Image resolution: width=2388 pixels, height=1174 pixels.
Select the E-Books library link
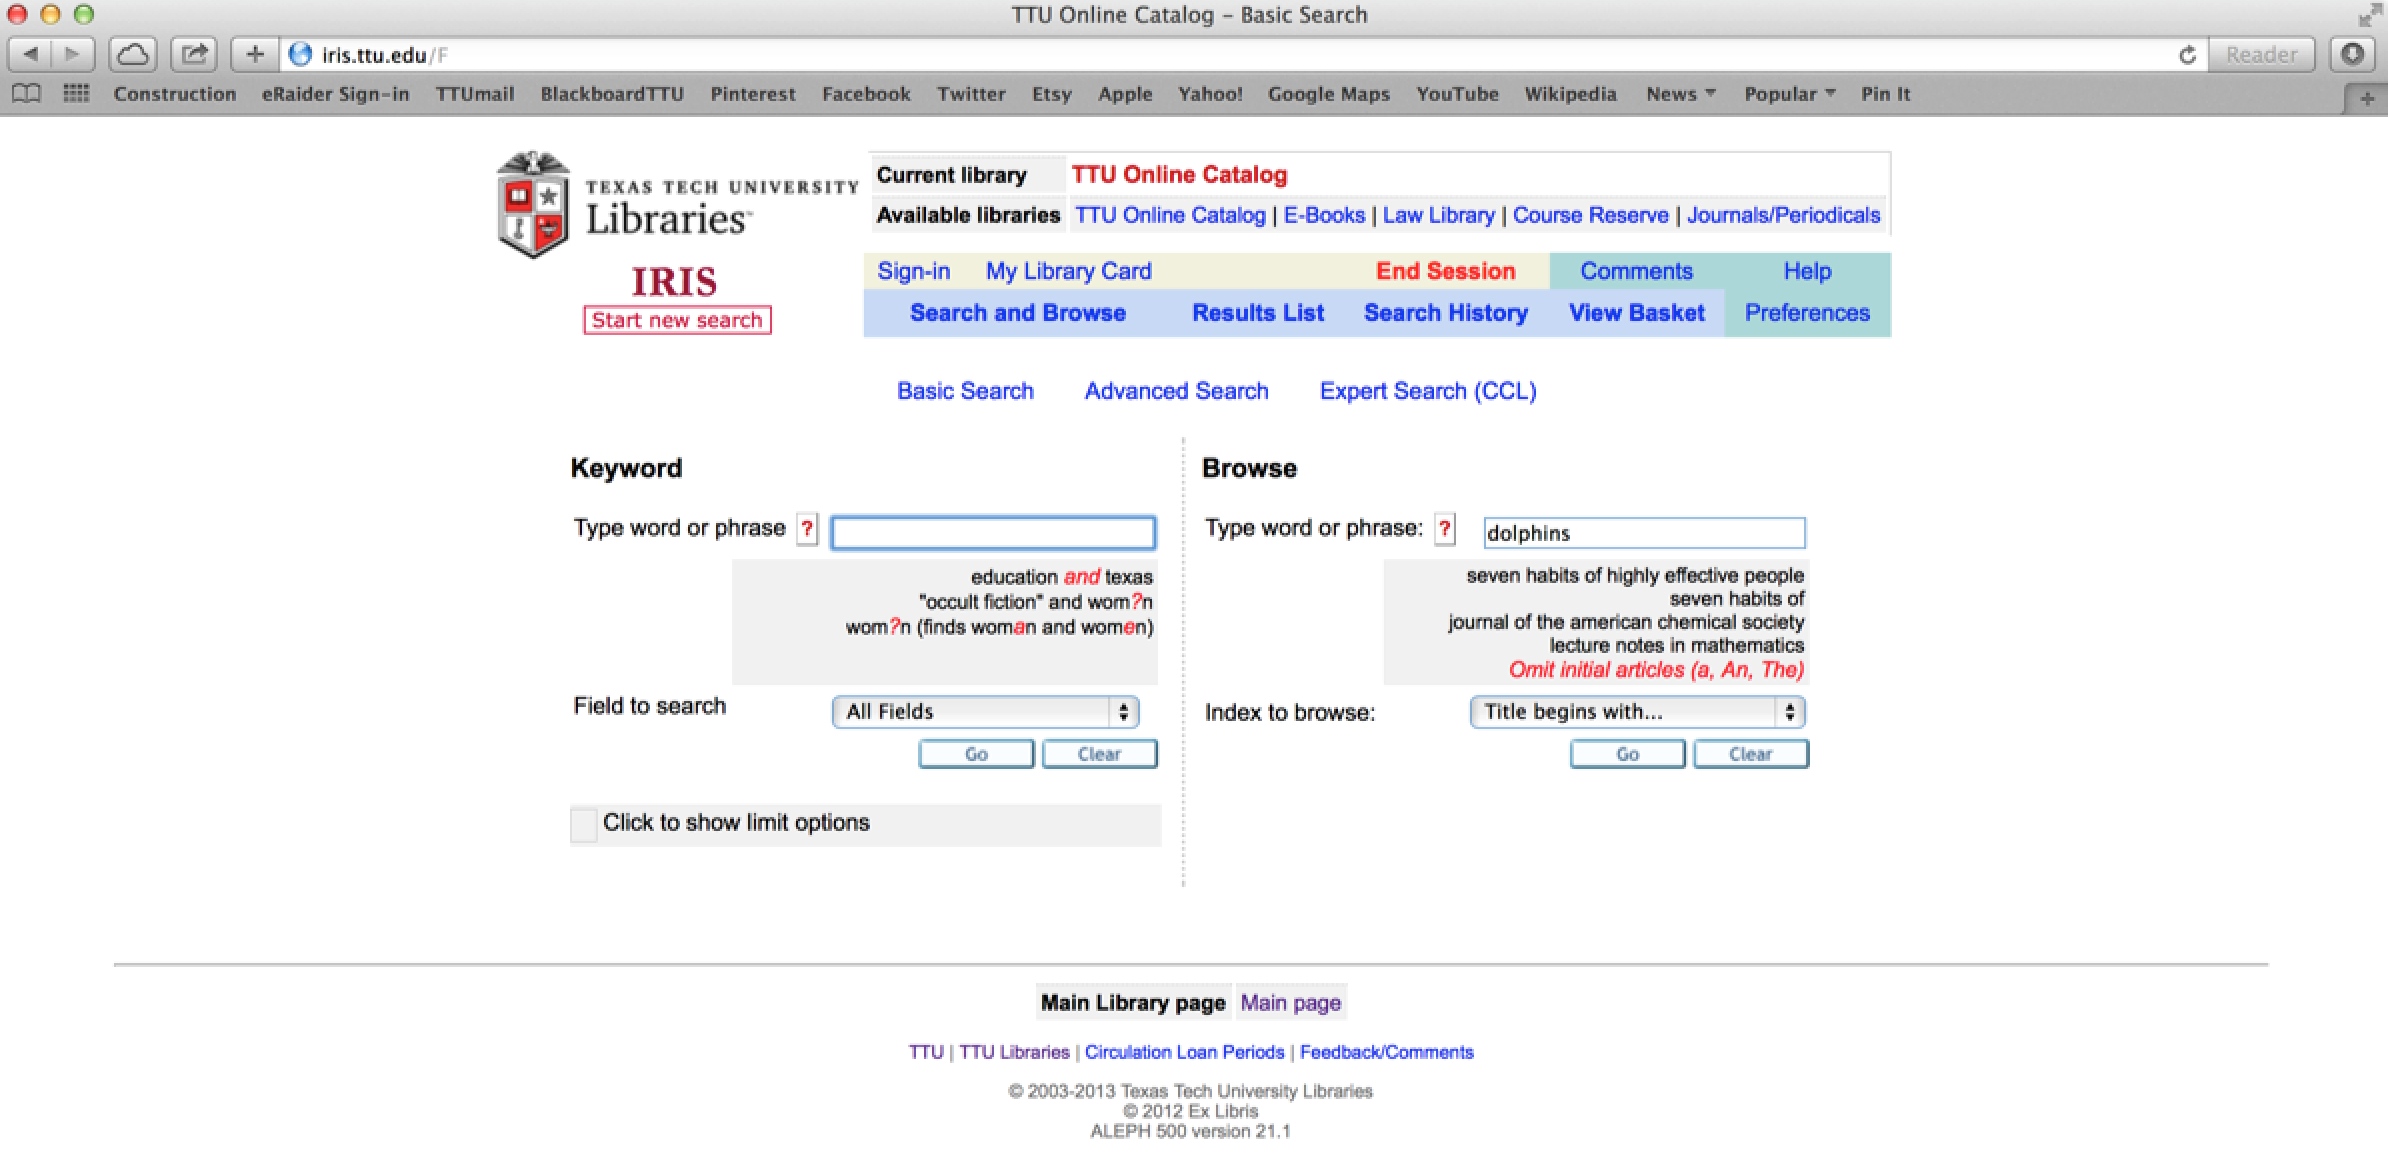(1324, 215)
